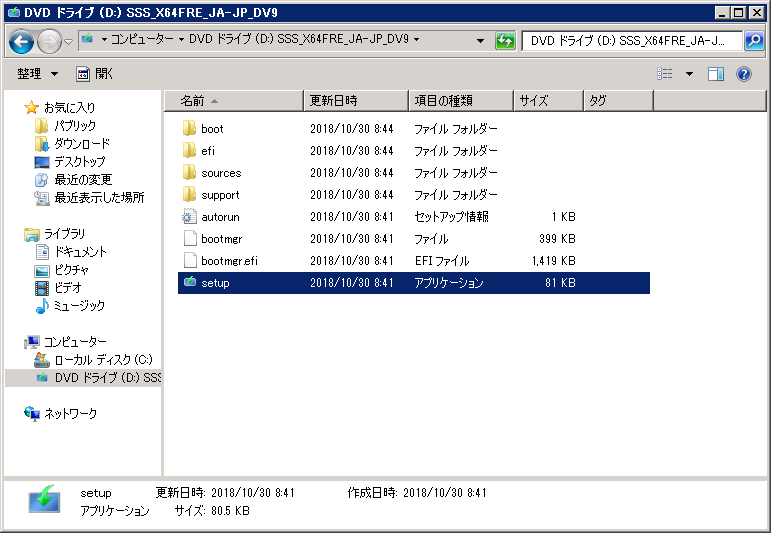Open Help with the question mark icon

(x=743, y=74)
